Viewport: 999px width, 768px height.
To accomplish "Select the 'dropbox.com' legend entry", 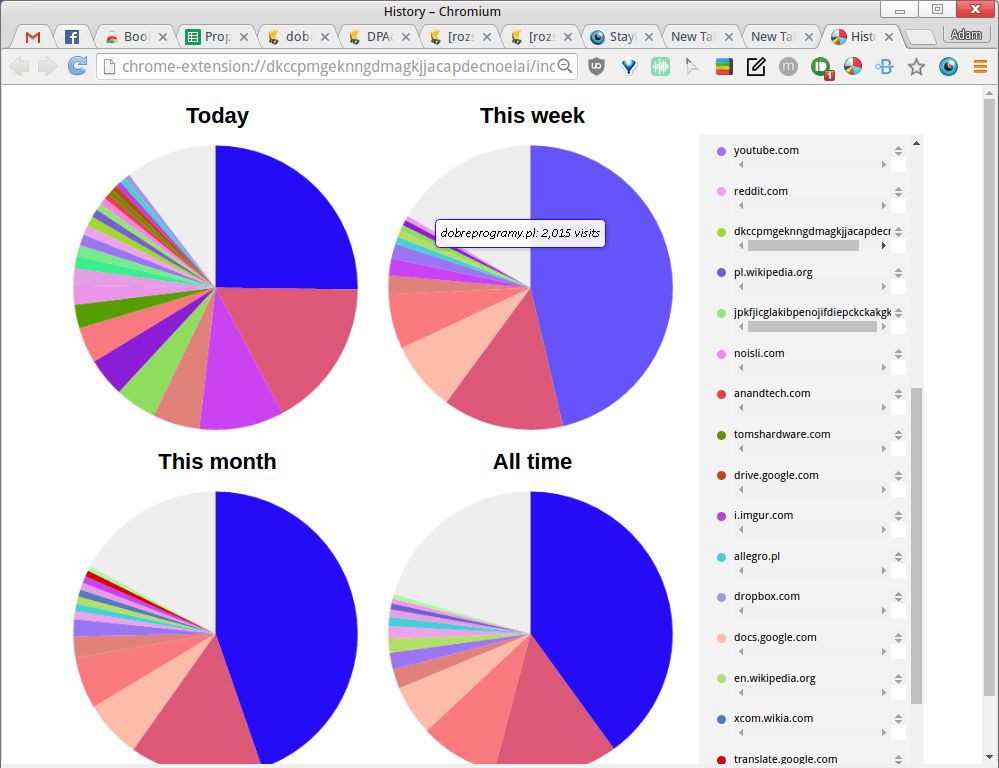I will tap(766, 596).
